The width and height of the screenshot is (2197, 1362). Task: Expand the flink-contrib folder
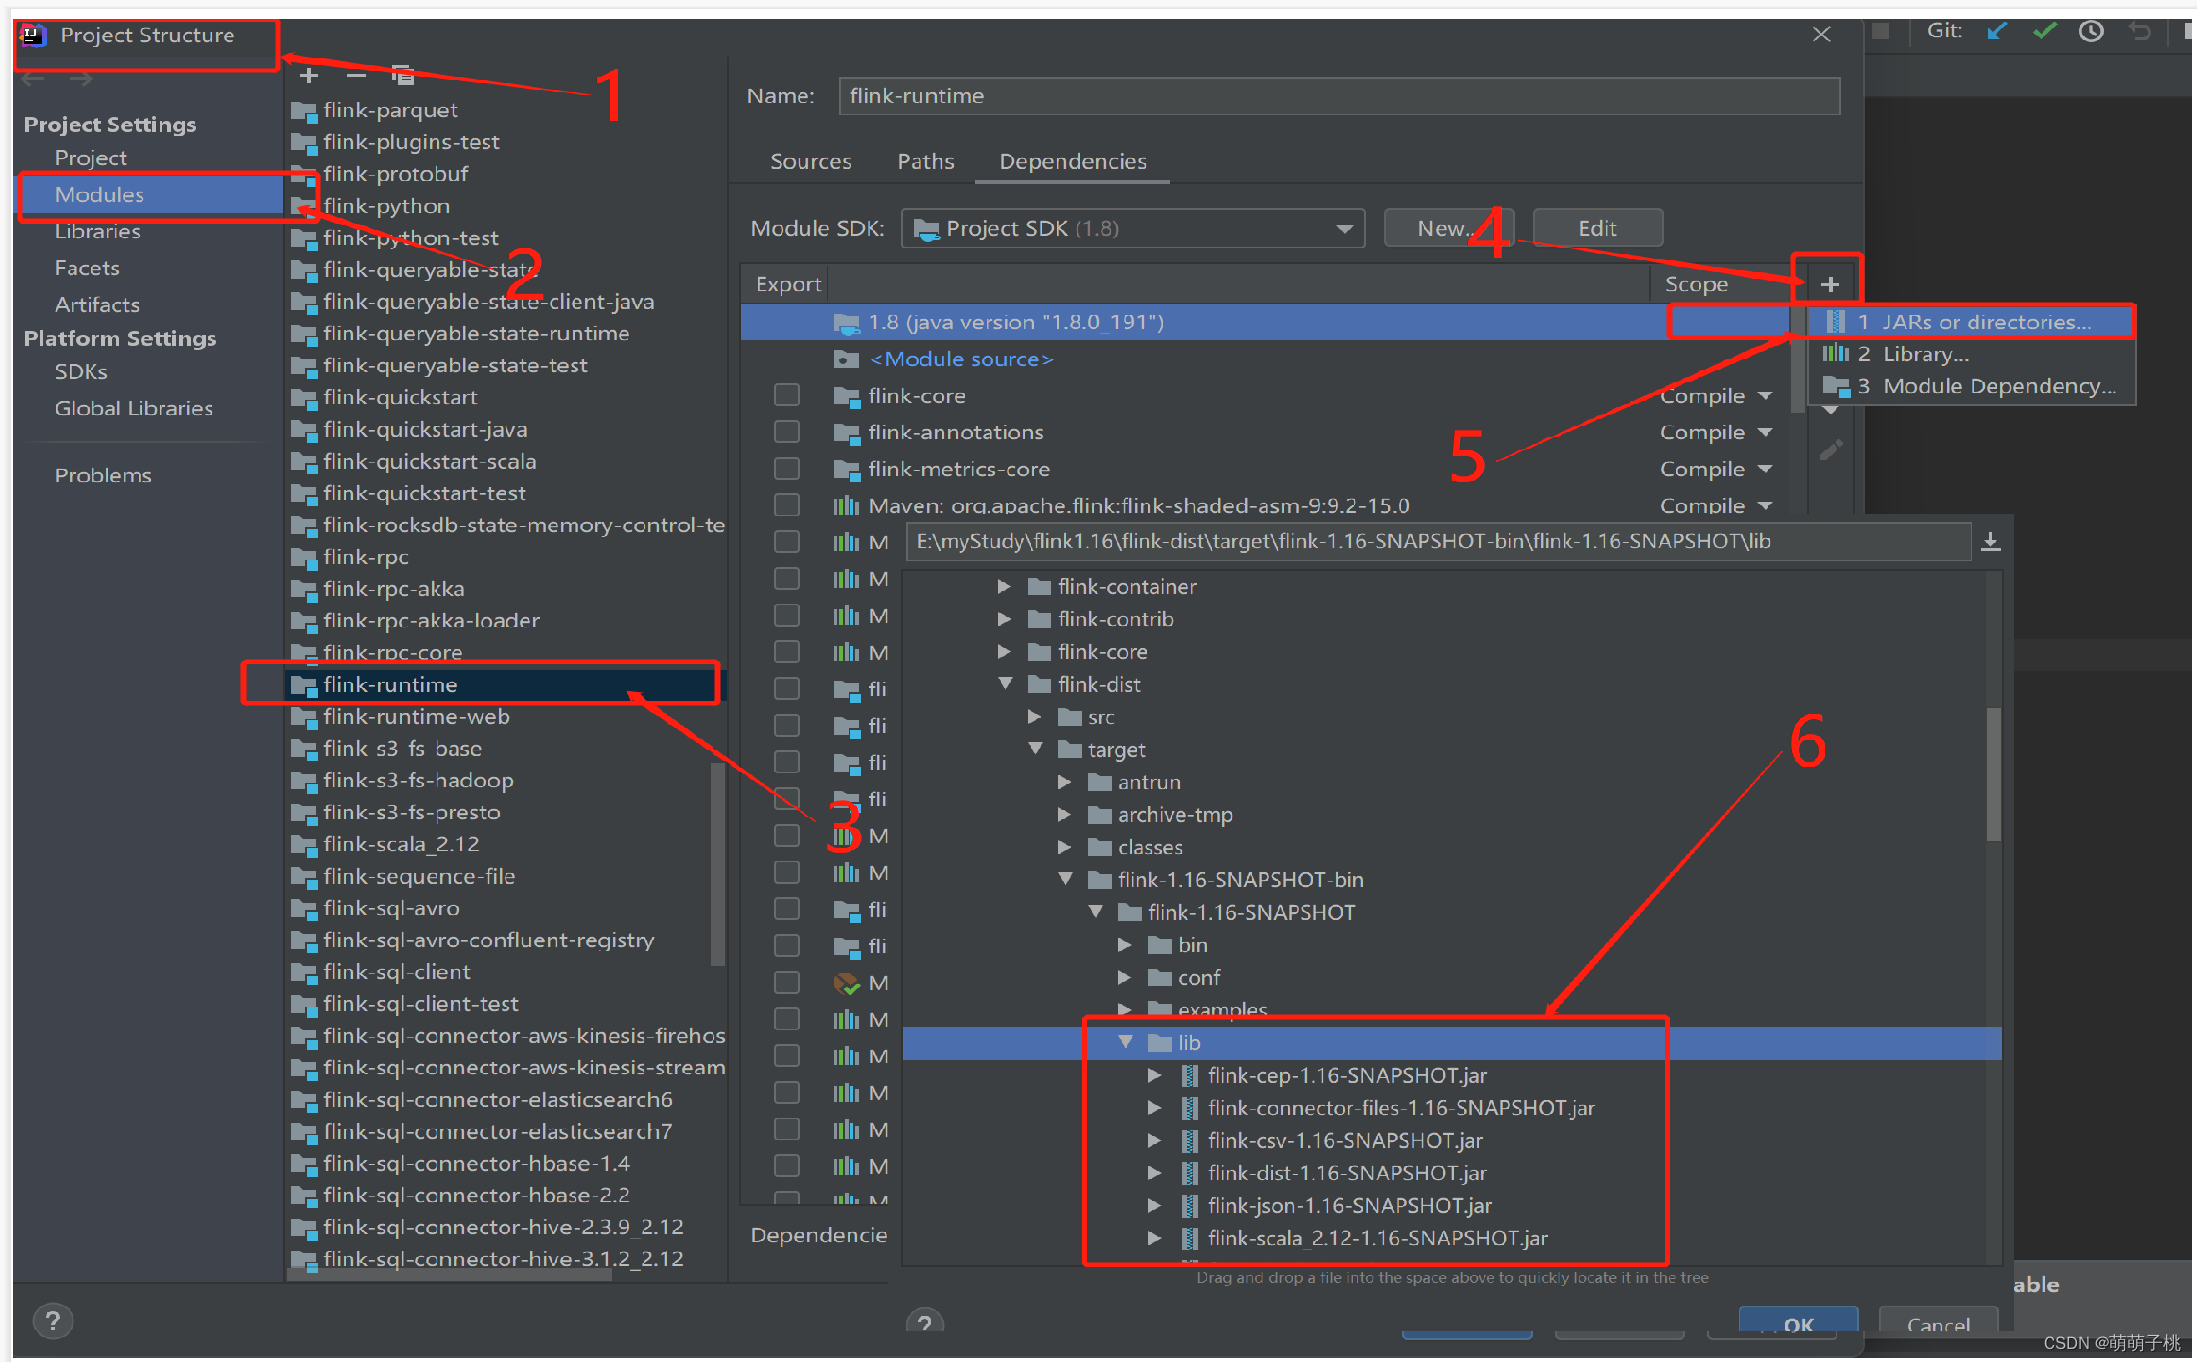tap(1004, 619)
